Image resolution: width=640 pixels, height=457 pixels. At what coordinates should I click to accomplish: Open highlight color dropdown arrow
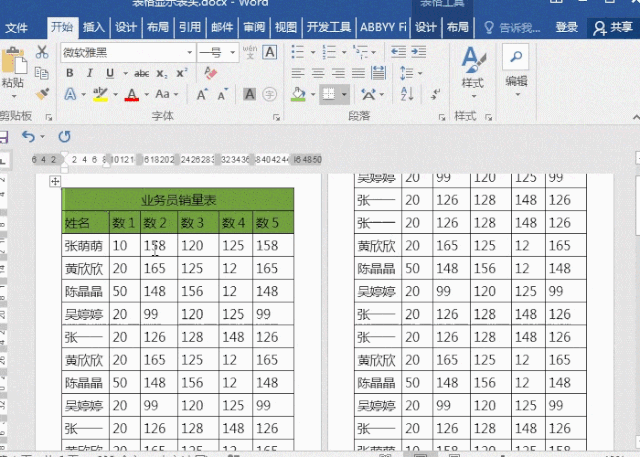coord(116,95)
